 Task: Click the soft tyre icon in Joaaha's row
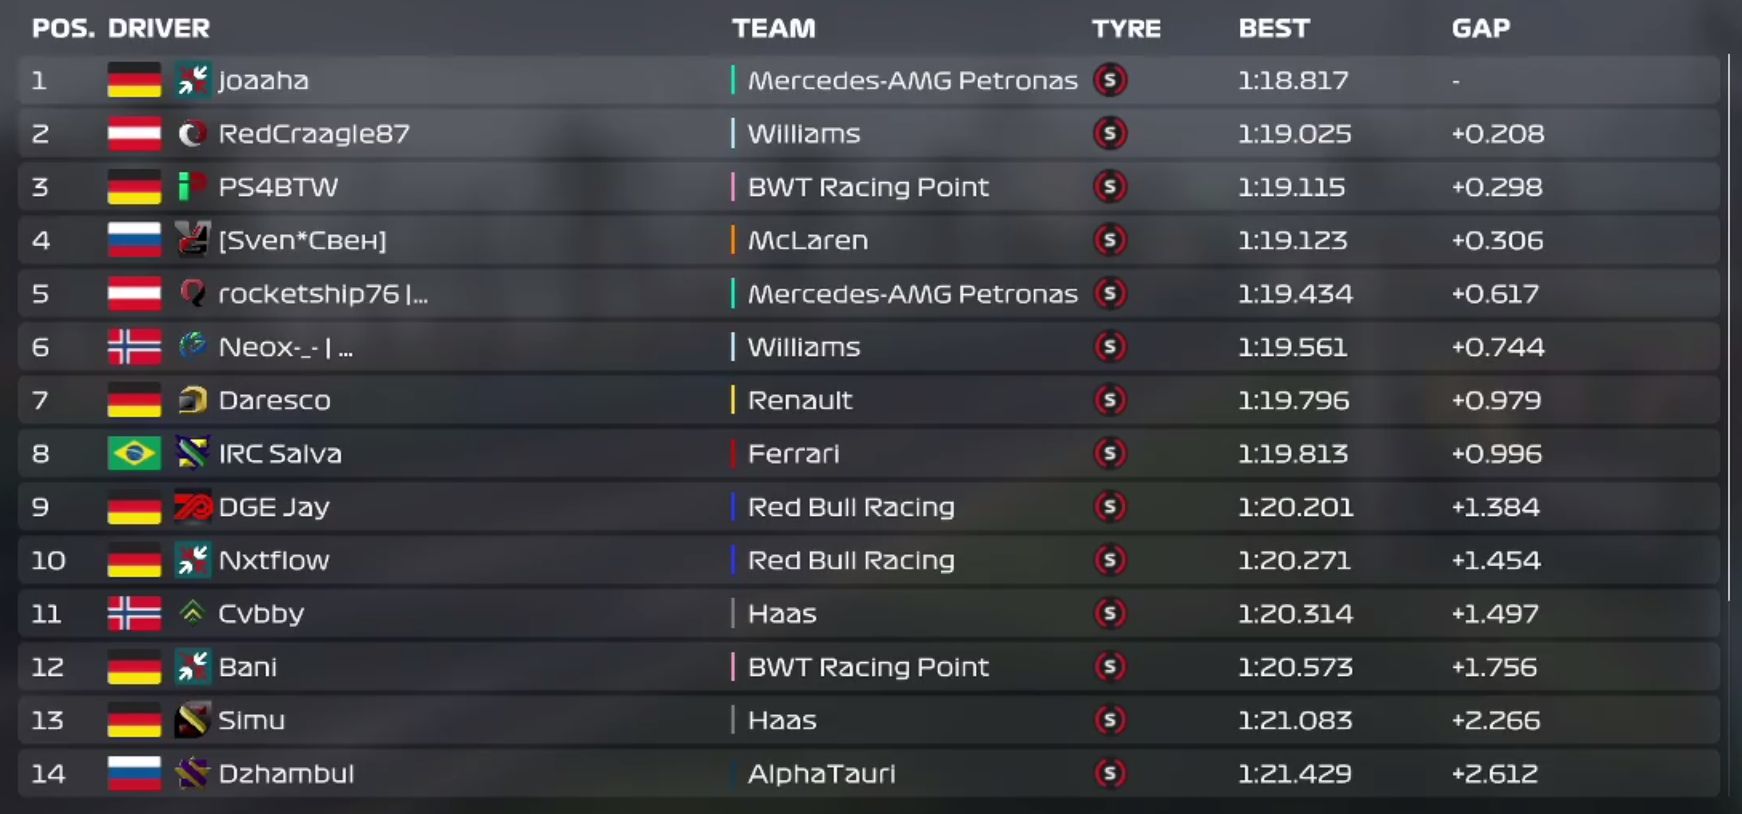(1109, 80)
